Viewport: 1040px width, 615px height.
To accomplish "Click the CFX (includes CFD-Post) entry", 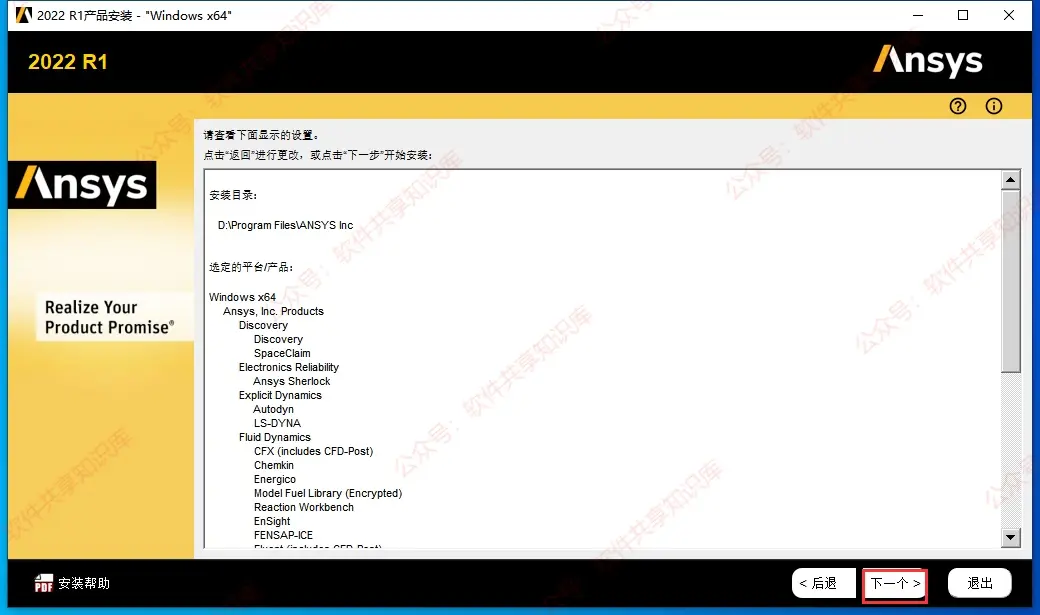I will [313, 451].
